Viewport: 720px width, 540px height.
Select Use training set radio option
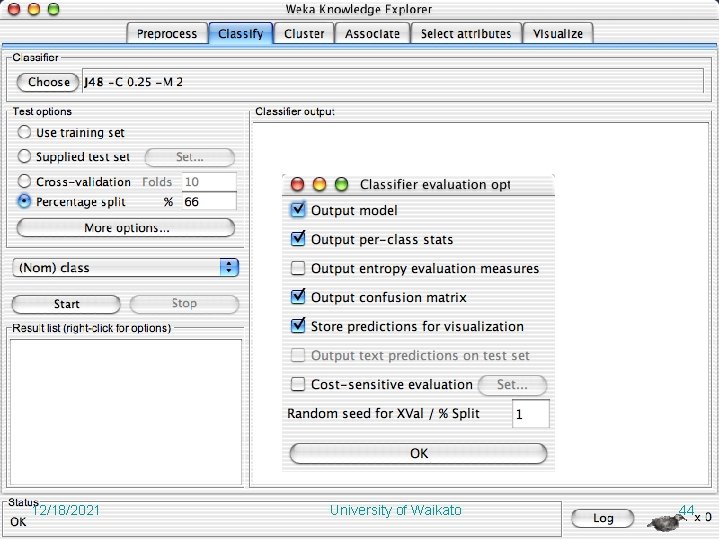[24, 132]
